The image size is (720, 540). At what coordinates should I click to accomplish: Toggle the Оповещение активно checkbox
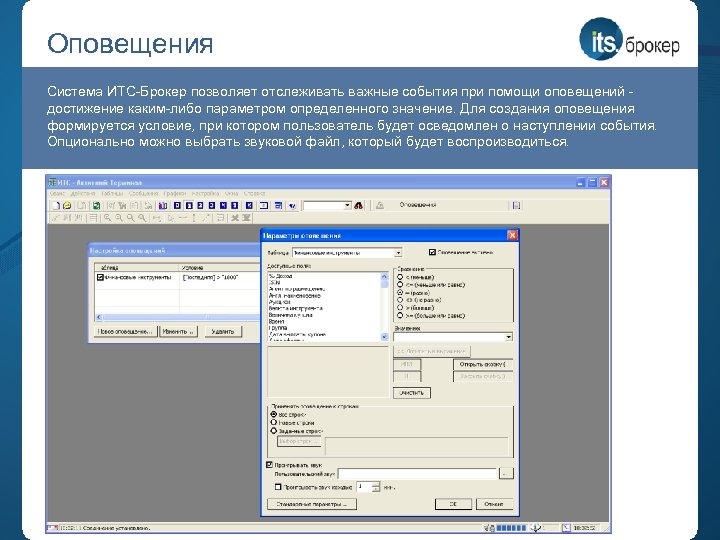[x=432, y=252]
